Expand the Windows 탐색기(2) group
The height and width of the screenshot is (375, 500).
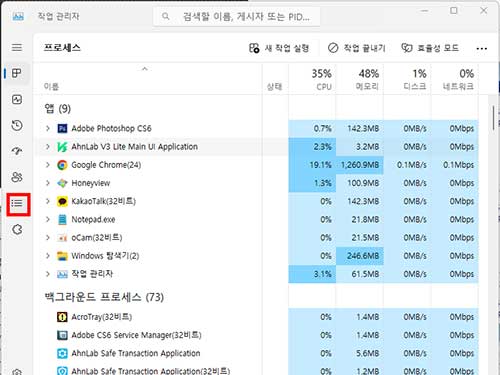[x=48, y=256]
